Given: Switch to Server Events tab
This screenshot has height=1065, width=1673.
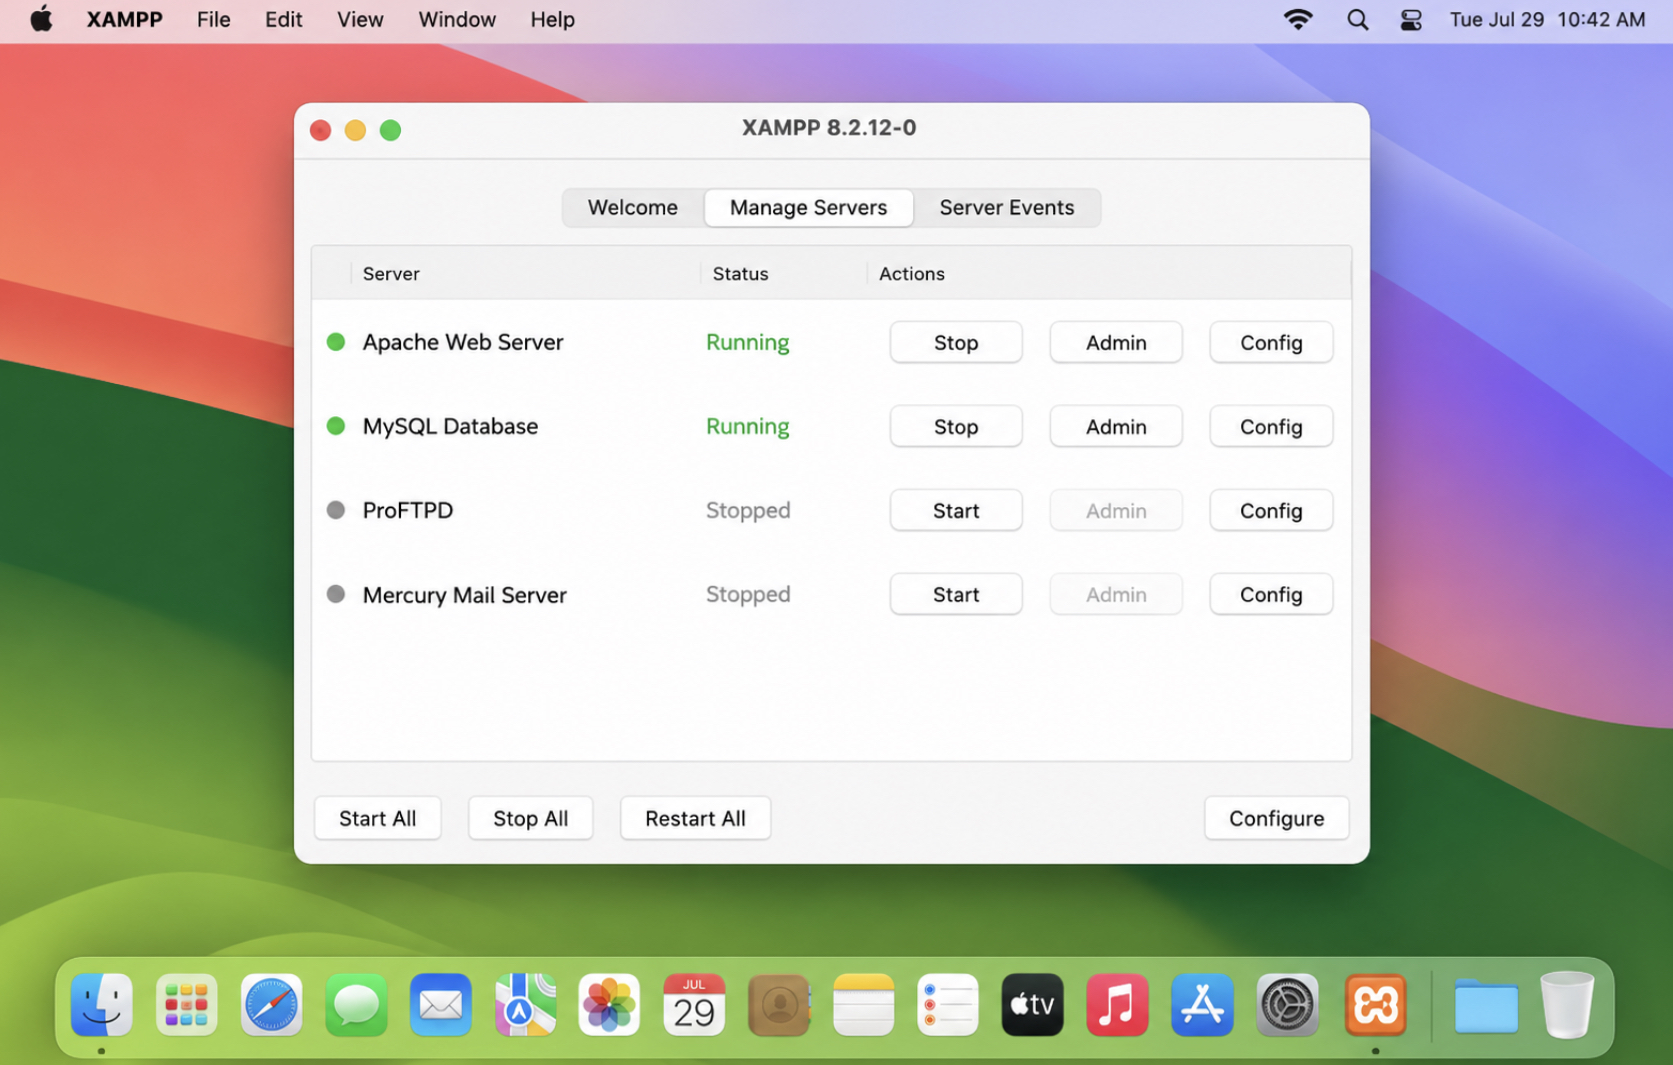Looking at the screenshot, I should [1007, 207].
